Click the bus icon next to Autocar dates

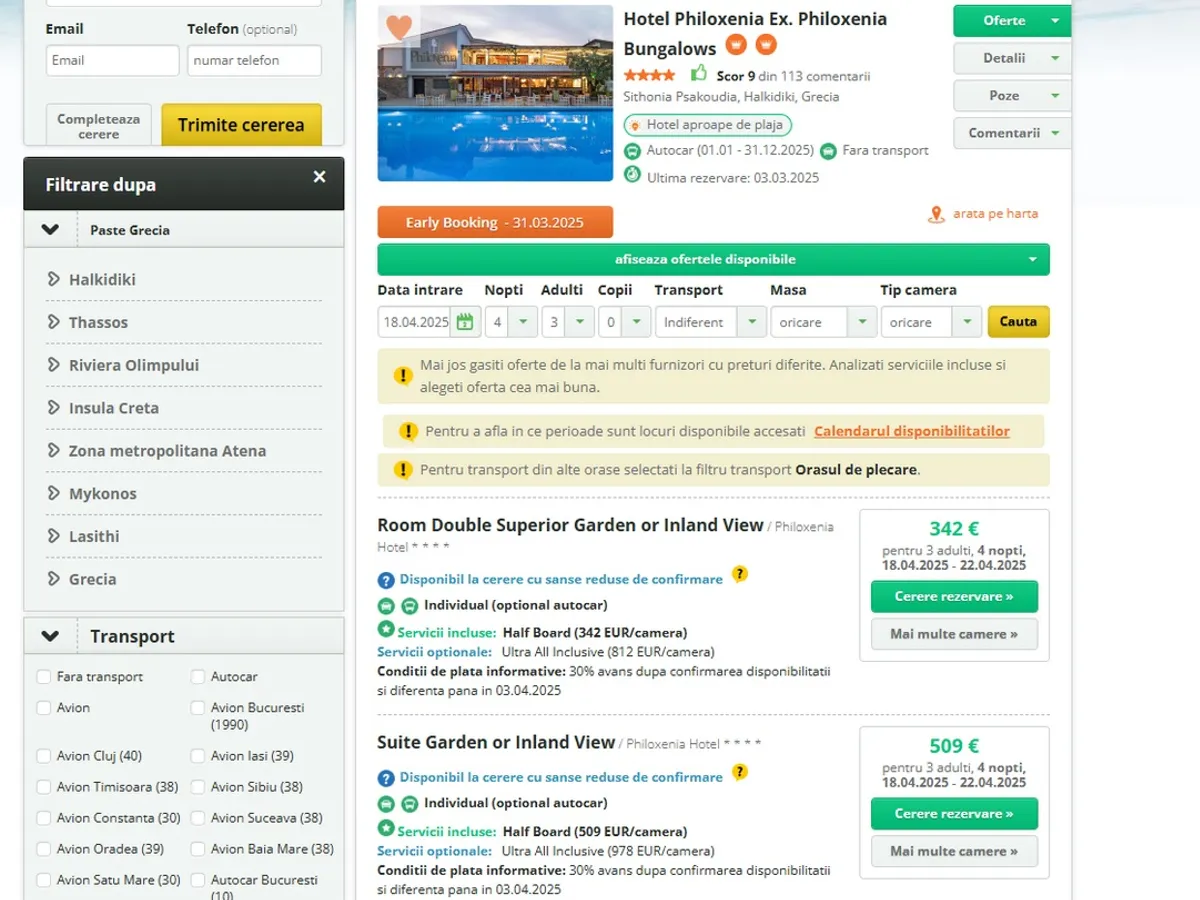pos(632,151)
